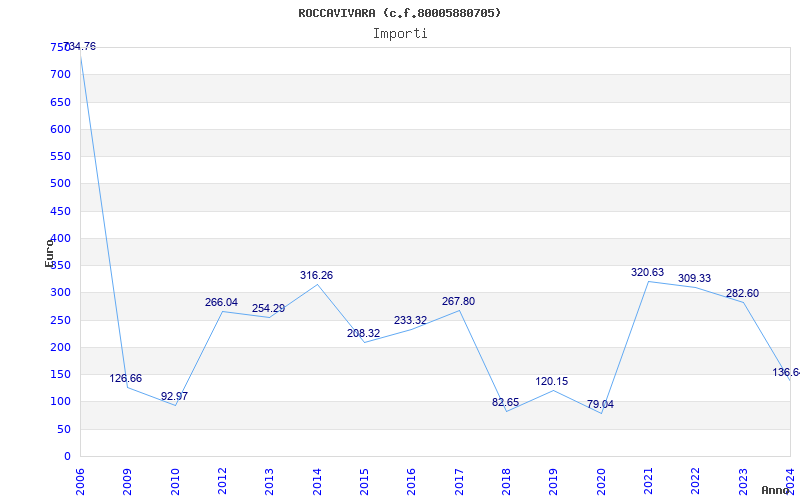This screenshot has width=800, height=500.
Task: Click the 316.26 data label for 2014
Action: (316, 276)
